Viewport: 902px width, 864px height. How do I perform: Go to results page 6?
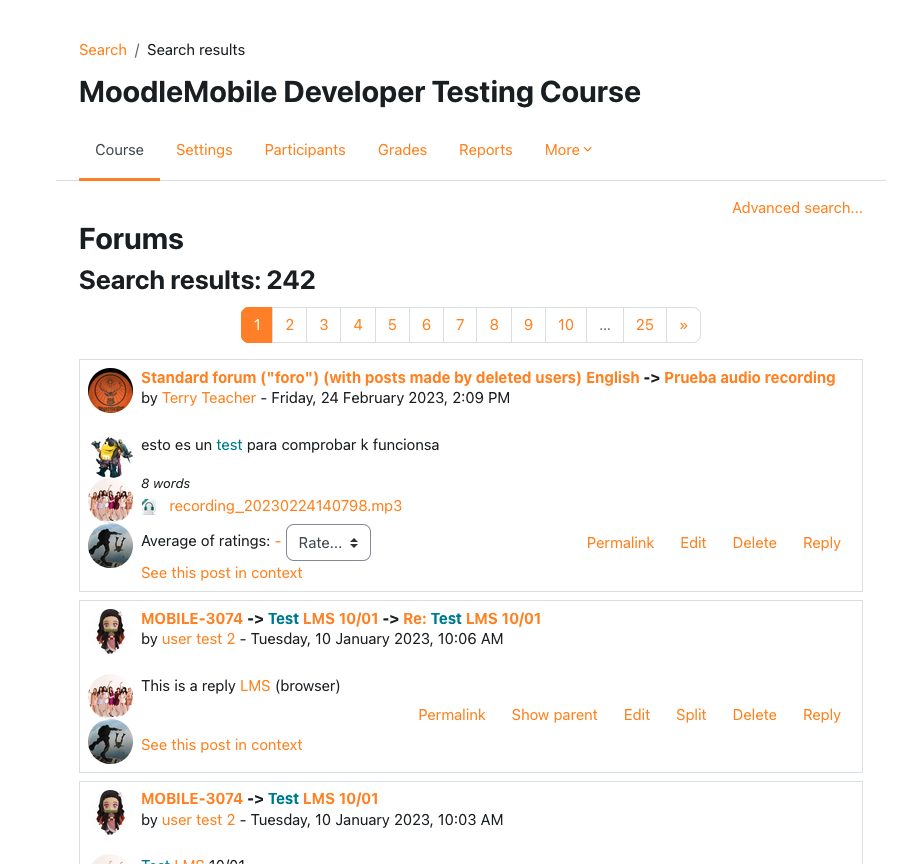(x=426, y=325)
